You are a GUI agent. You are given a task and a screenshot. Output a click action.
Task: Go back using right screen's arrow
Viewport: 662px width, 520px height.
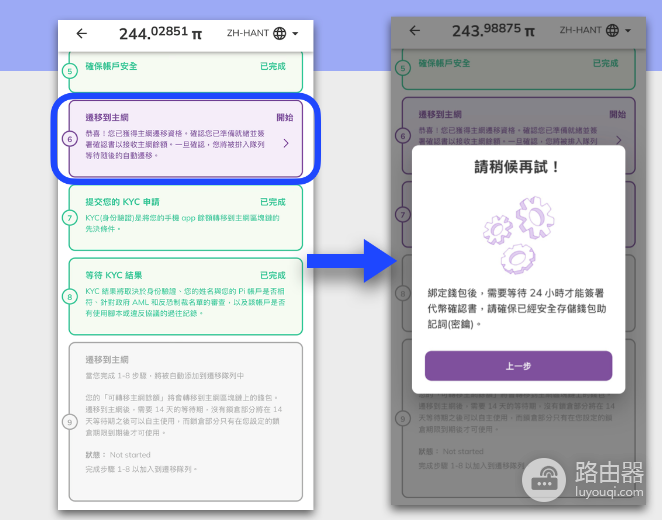(415, 30)
